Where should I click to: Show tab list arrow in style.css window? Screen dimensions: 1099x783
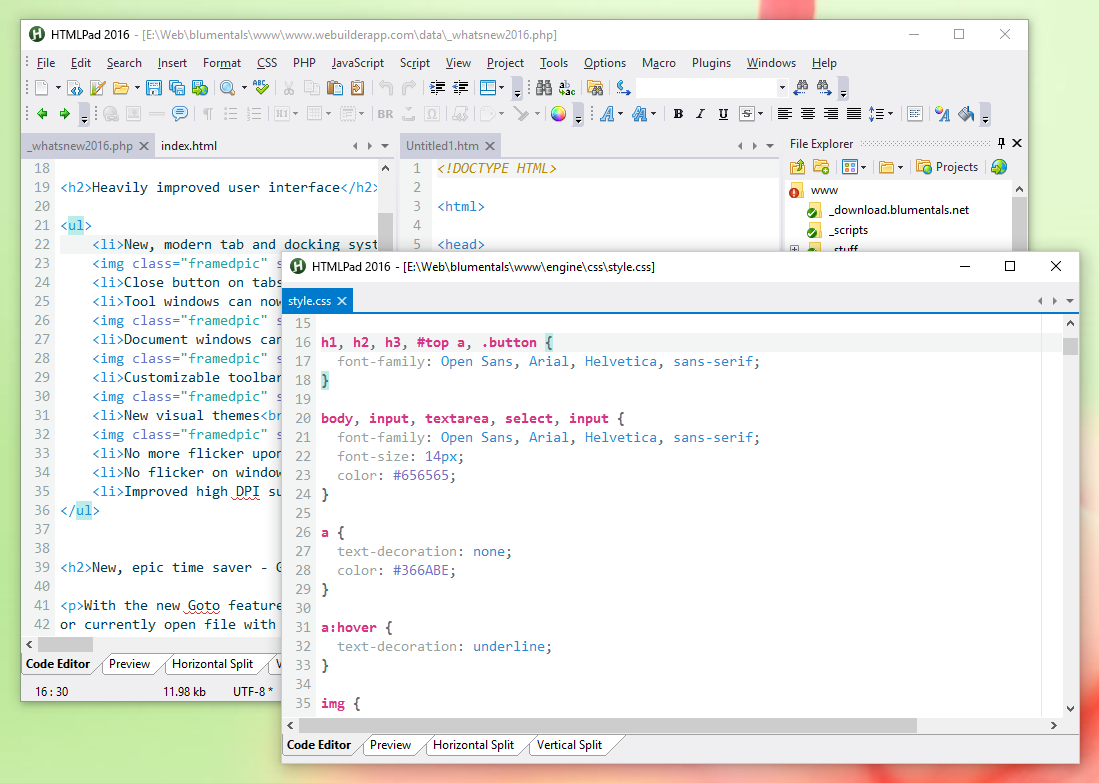pyautogui.click(x=1070, y=301)
